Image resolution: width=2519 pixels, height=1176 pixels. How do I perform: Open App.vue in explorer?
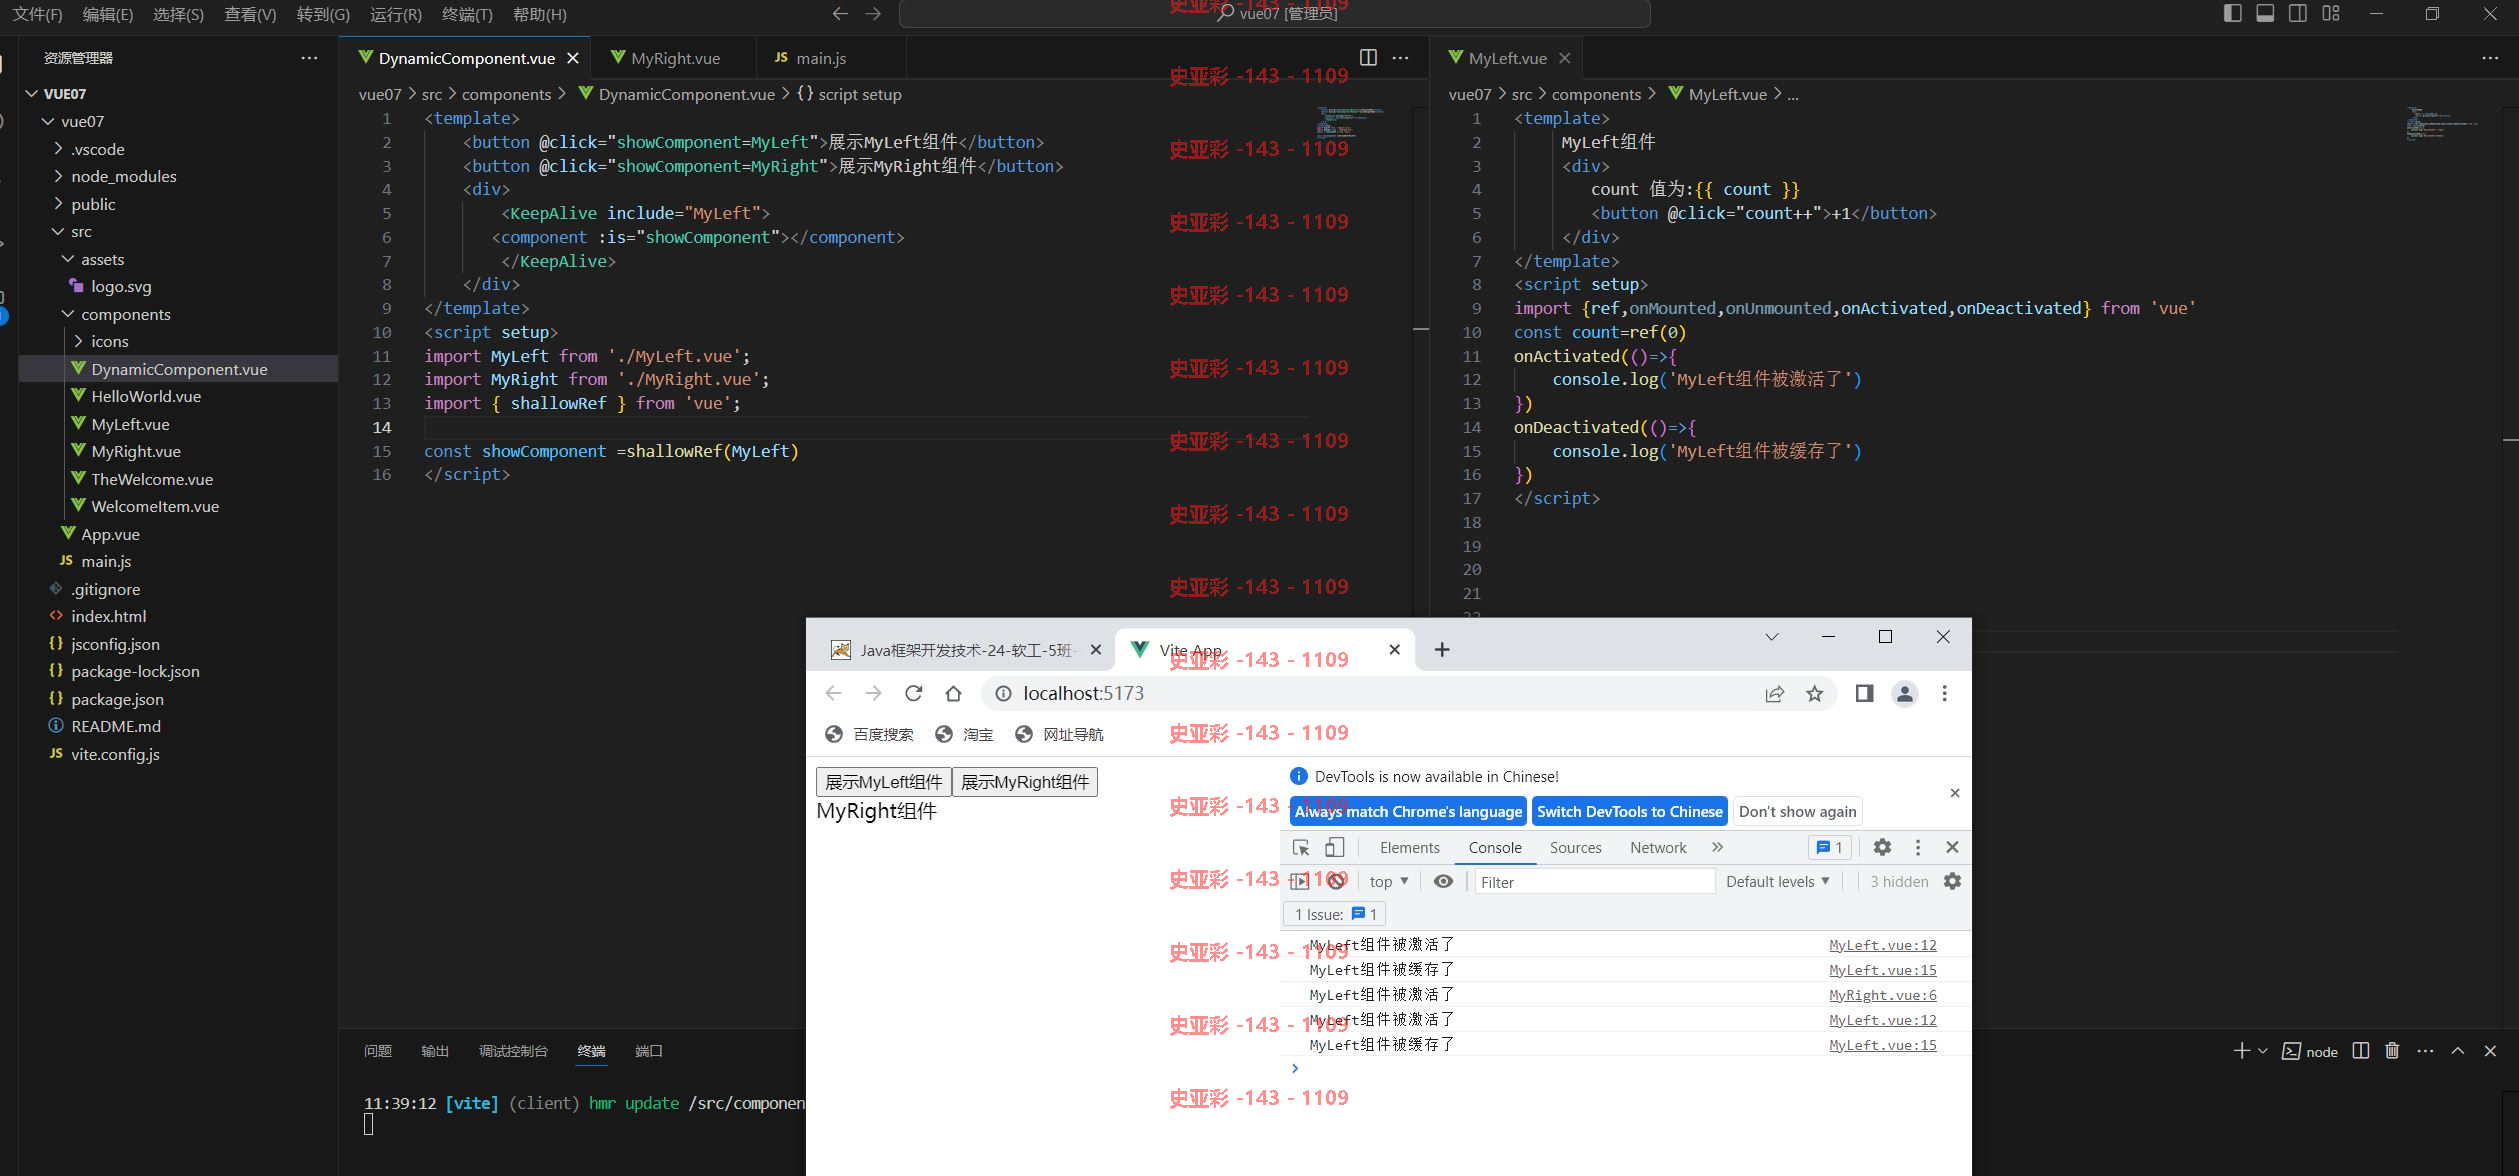tap(110, 534)
